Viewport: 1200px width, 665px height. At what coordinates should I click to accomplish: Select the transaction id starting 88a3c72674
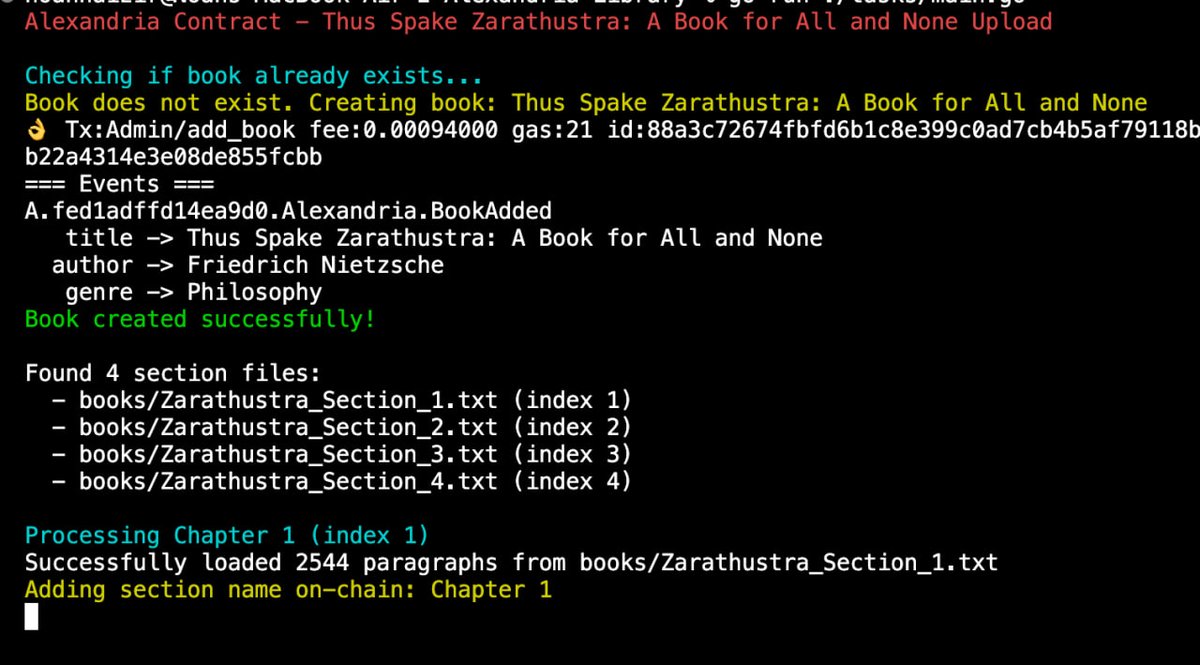pos(903,130)
